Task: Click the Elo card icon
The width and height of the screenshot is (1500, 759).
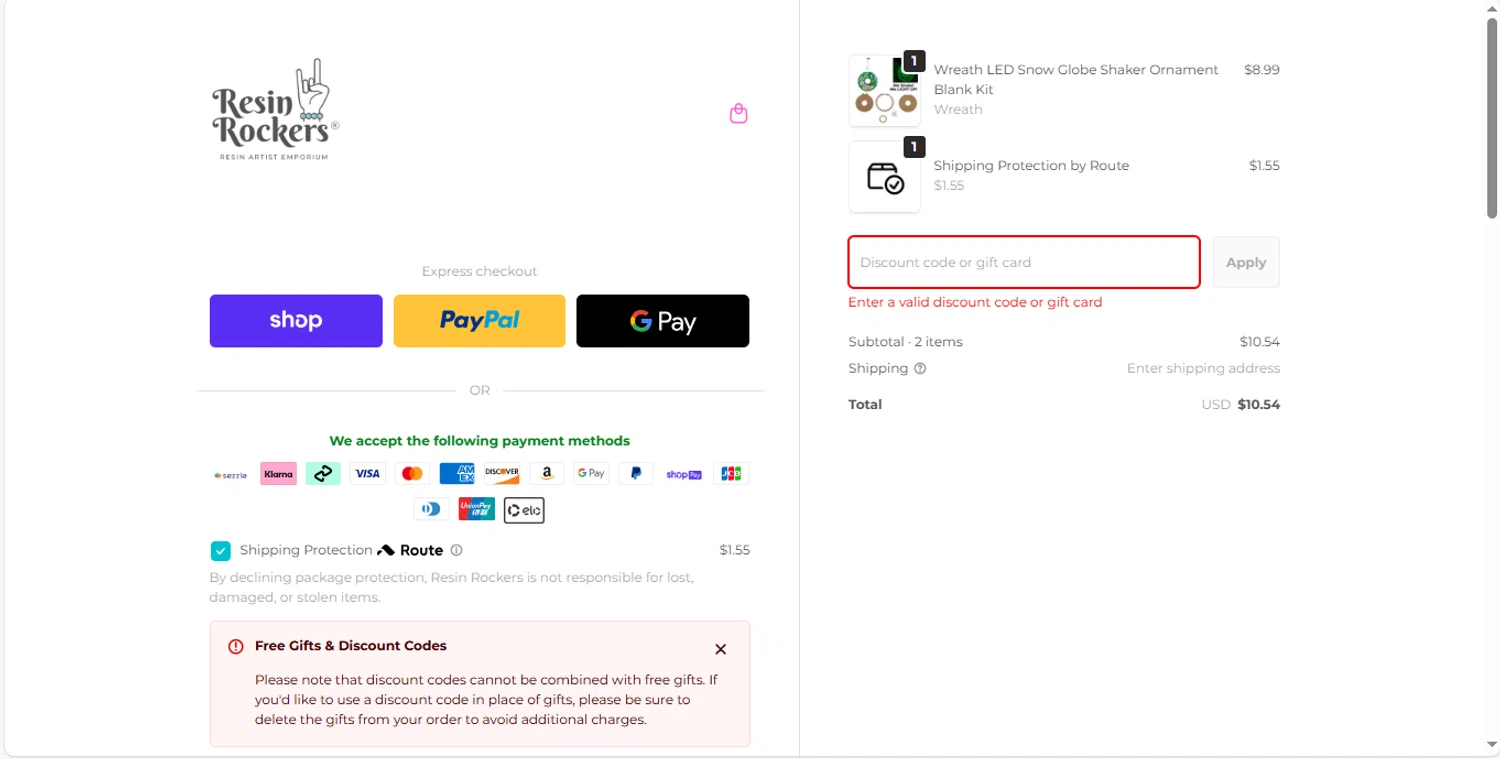Action: coord(524,510)
